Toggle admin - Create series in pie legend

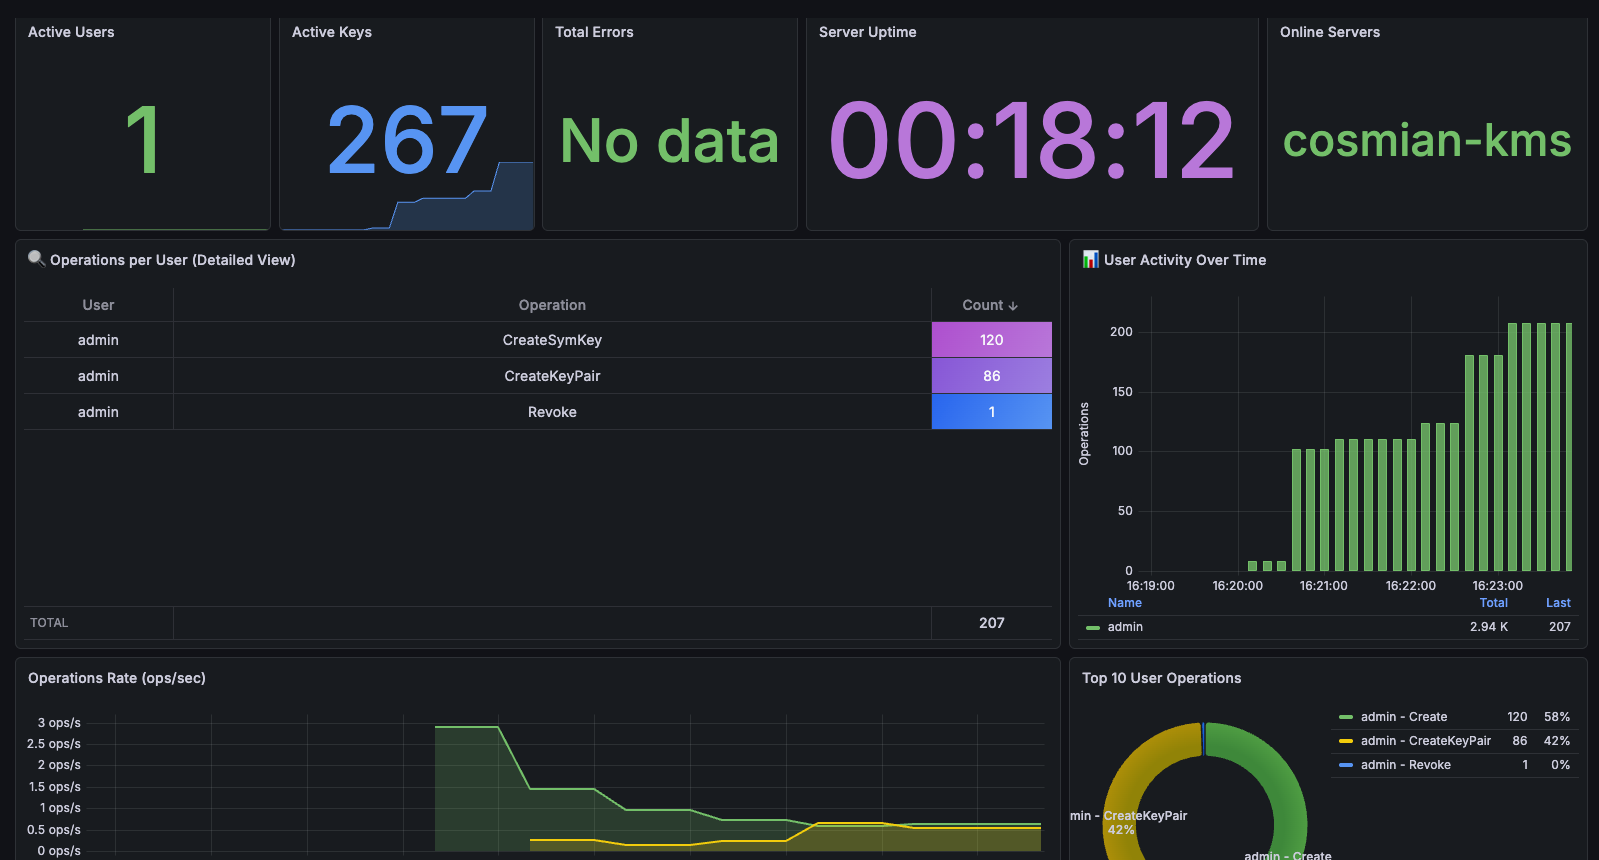click(x=1403, y=717)
